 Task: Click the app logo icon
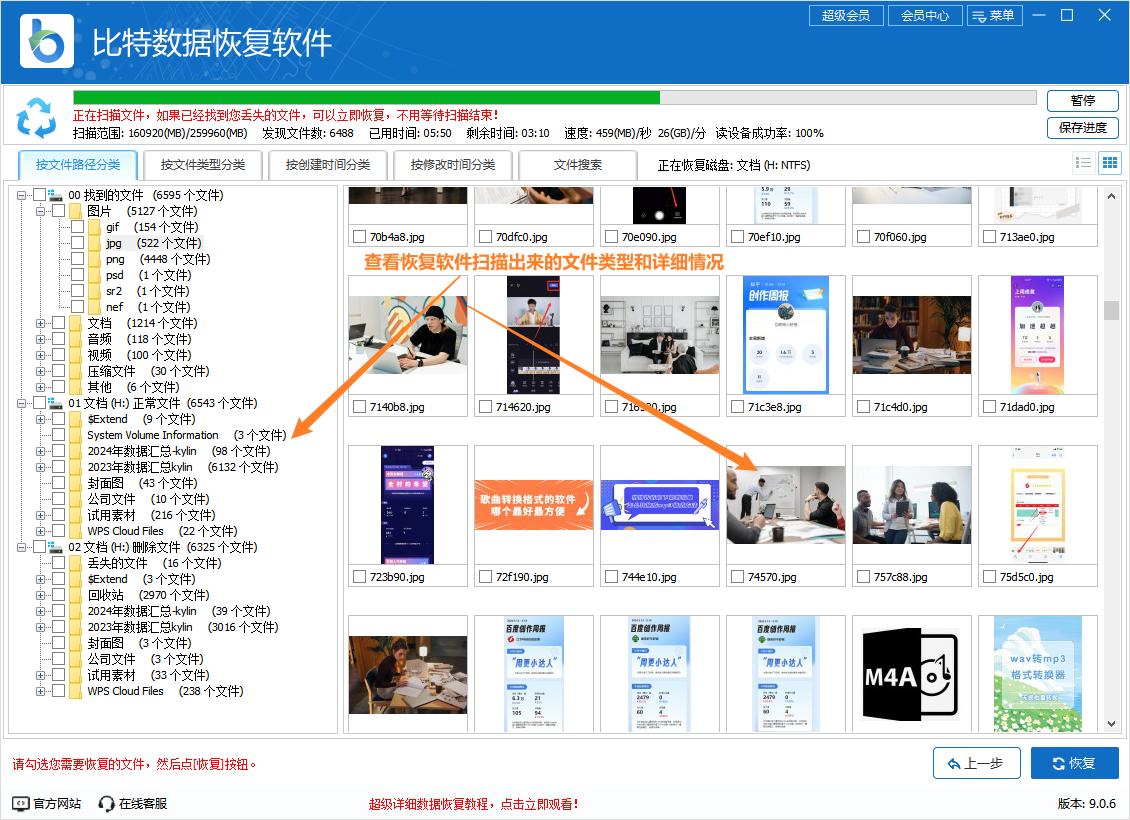click(46, 41)
